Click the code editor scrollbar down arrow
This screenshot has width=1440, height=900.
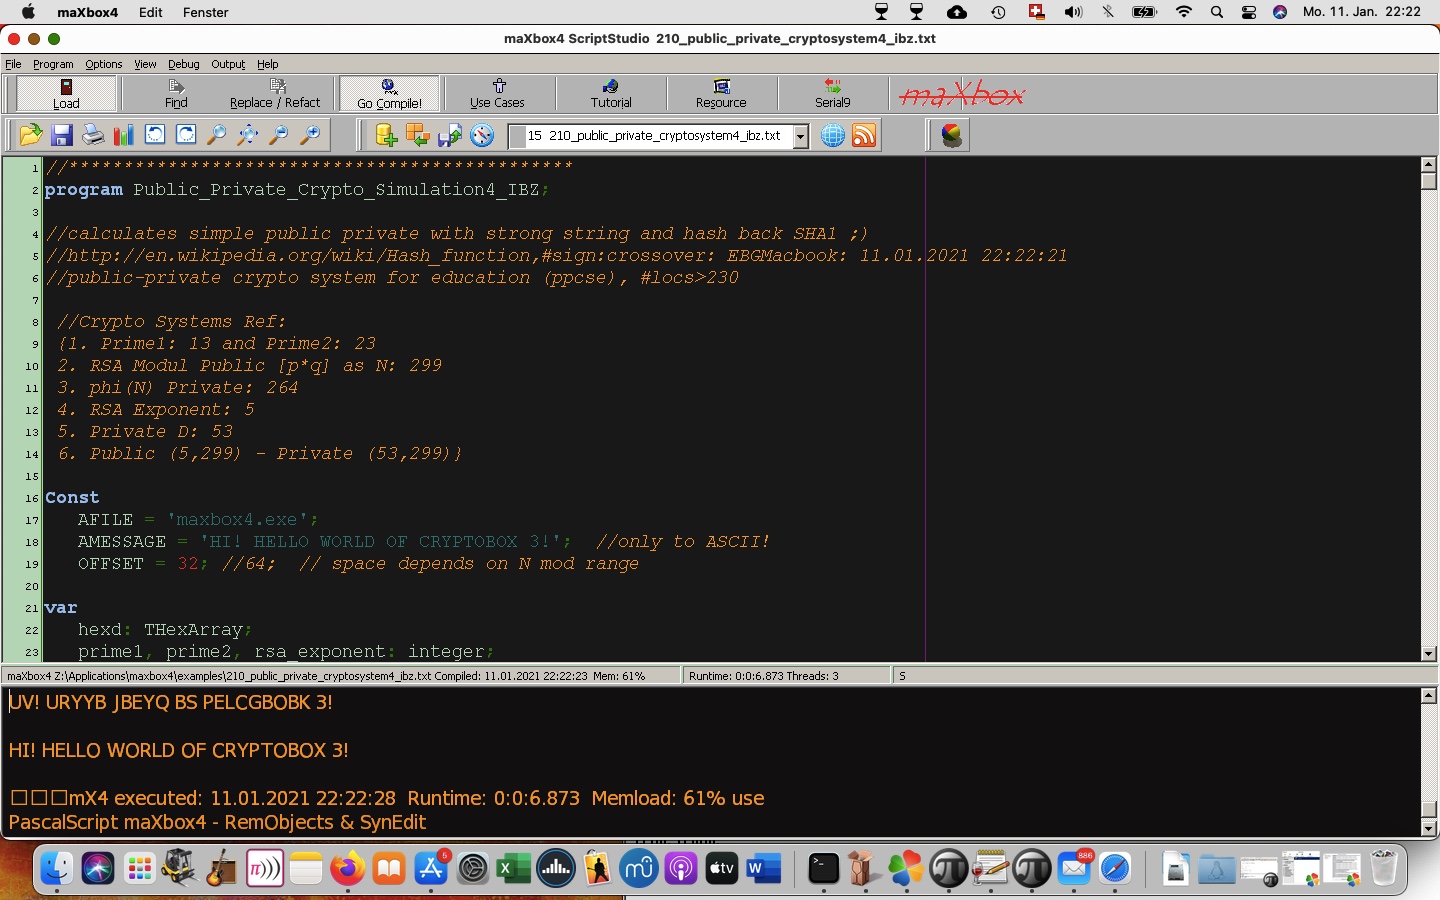coord(1428,653)
